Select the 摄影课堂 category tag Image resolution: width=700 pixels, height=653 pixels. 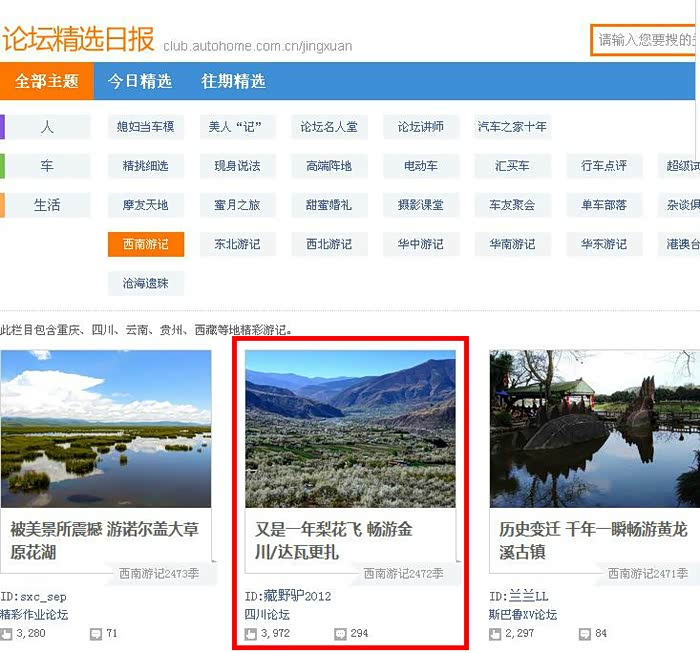420,205
